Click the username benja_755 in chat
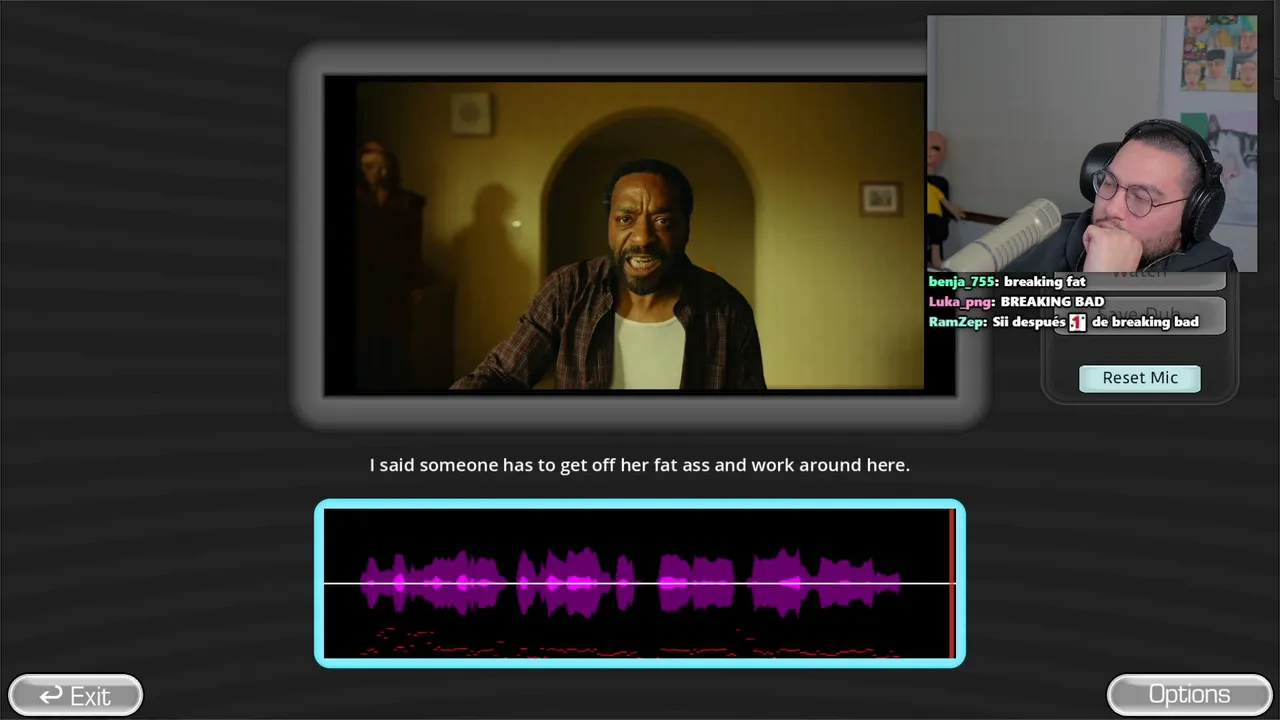 pos(963,282)
